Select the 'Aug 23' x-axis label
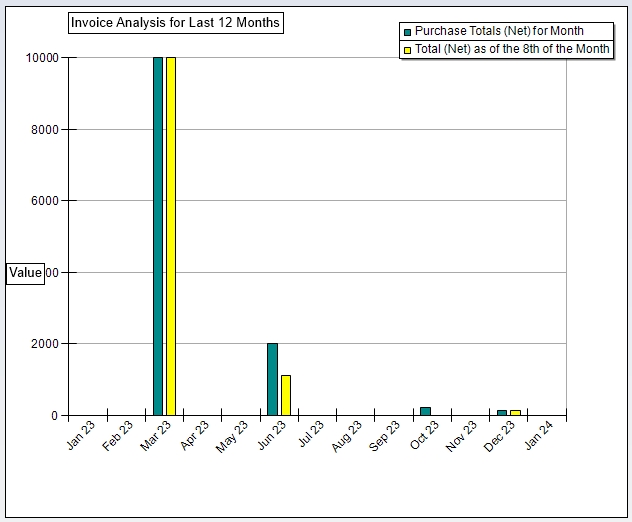Screen dimensions: 632x522 [348, 437]
